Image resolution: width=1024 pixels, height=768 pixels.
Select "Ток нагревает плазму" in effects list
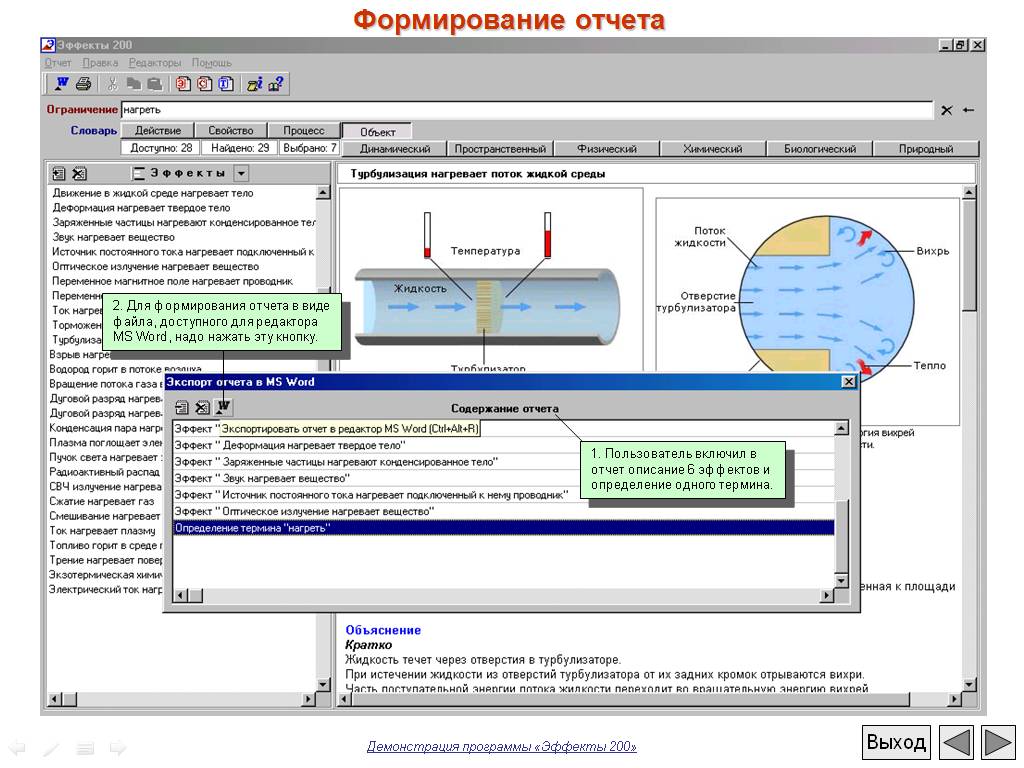tap(103, 531)
